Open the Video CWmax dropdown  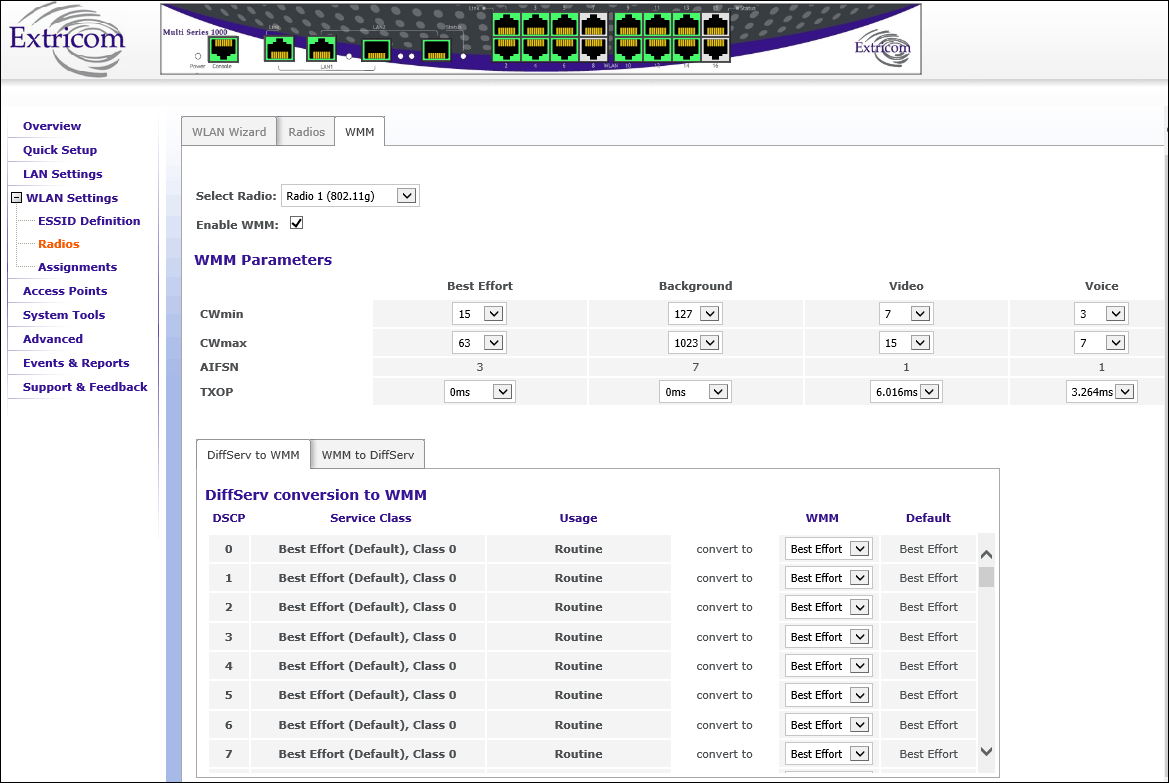pos(906,343)
